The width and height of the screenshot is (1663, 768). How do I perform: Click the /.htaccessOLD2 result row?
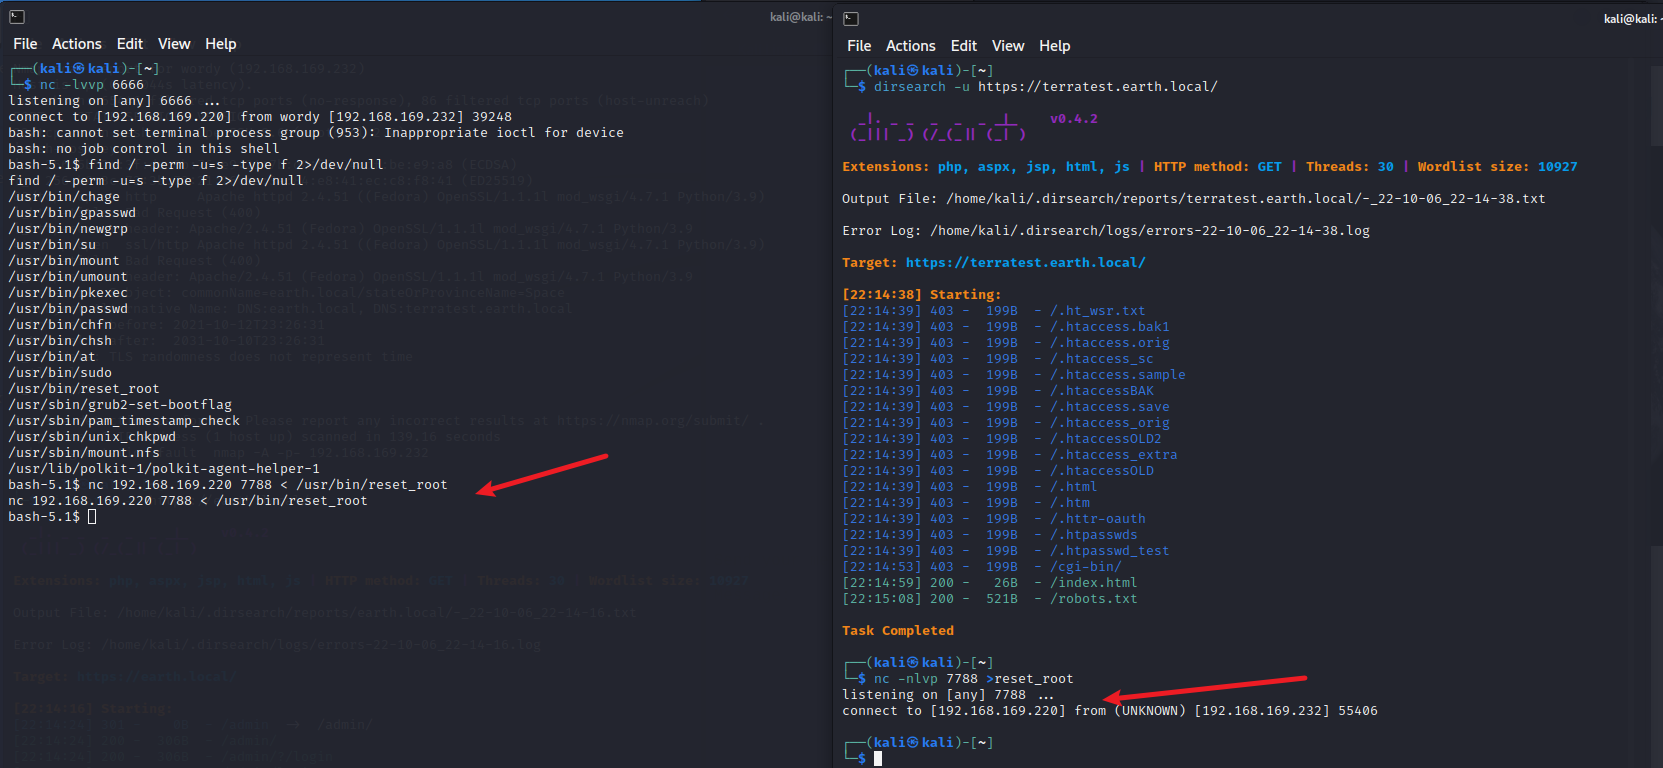click(x=1002, y=439)
